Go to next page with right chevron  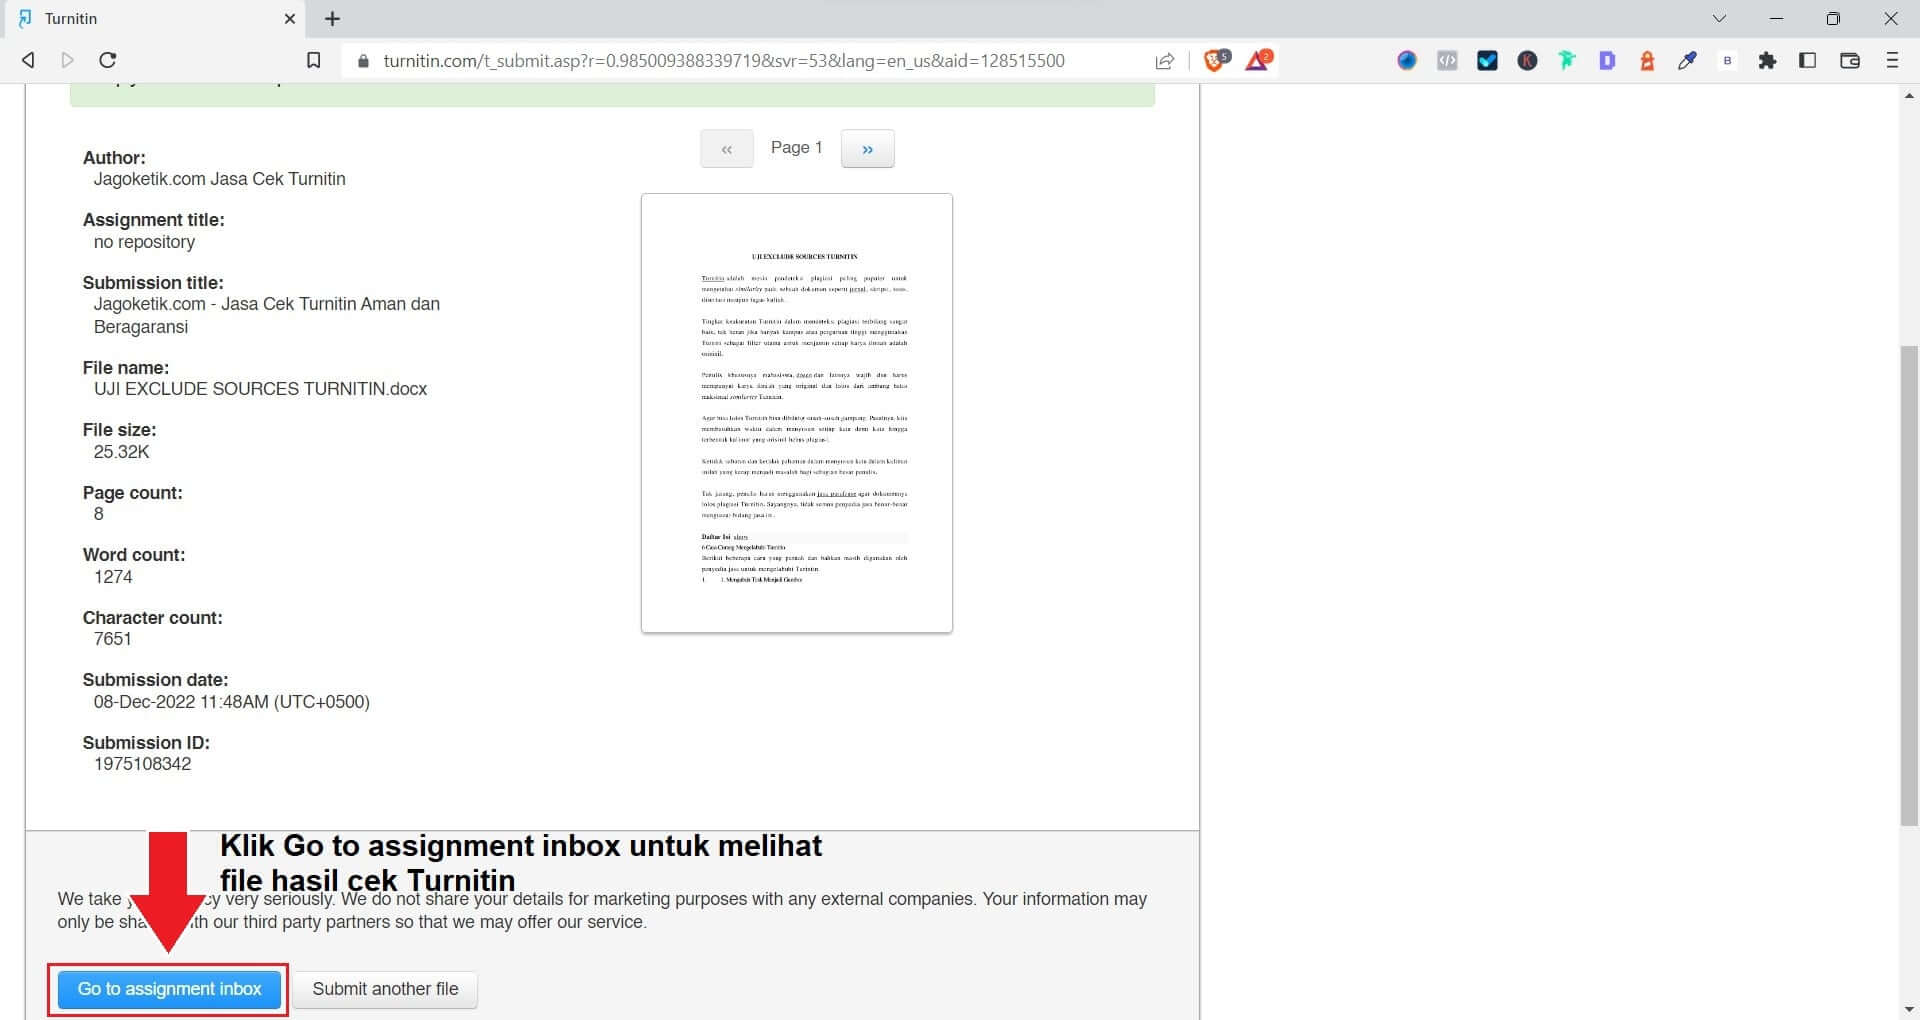click(x=868, y=148)
